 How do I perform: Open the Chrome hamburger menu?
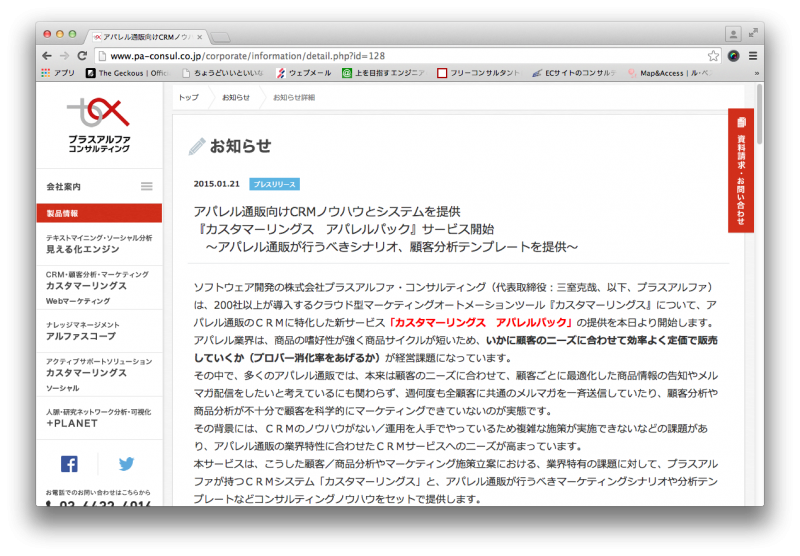[753, 56]
